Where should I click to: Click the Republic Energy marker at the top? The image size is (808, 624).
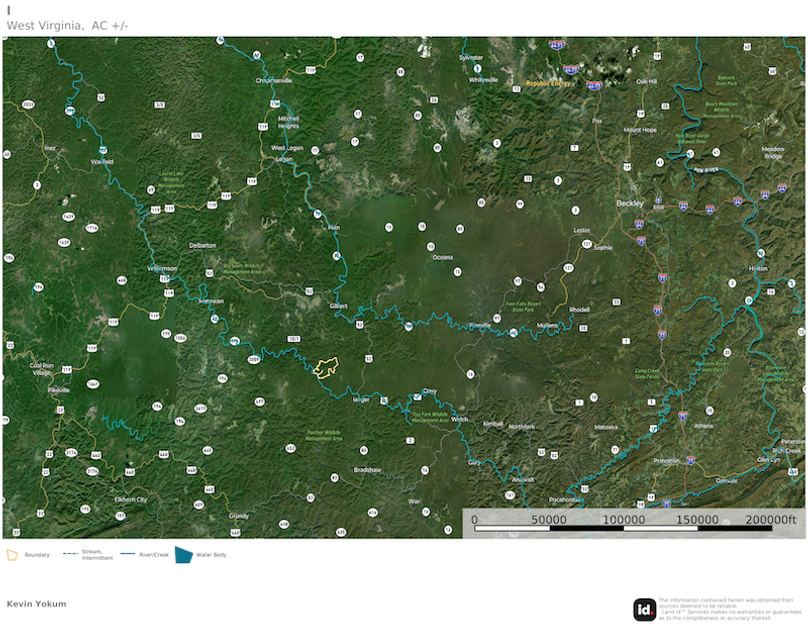point(547,83)
